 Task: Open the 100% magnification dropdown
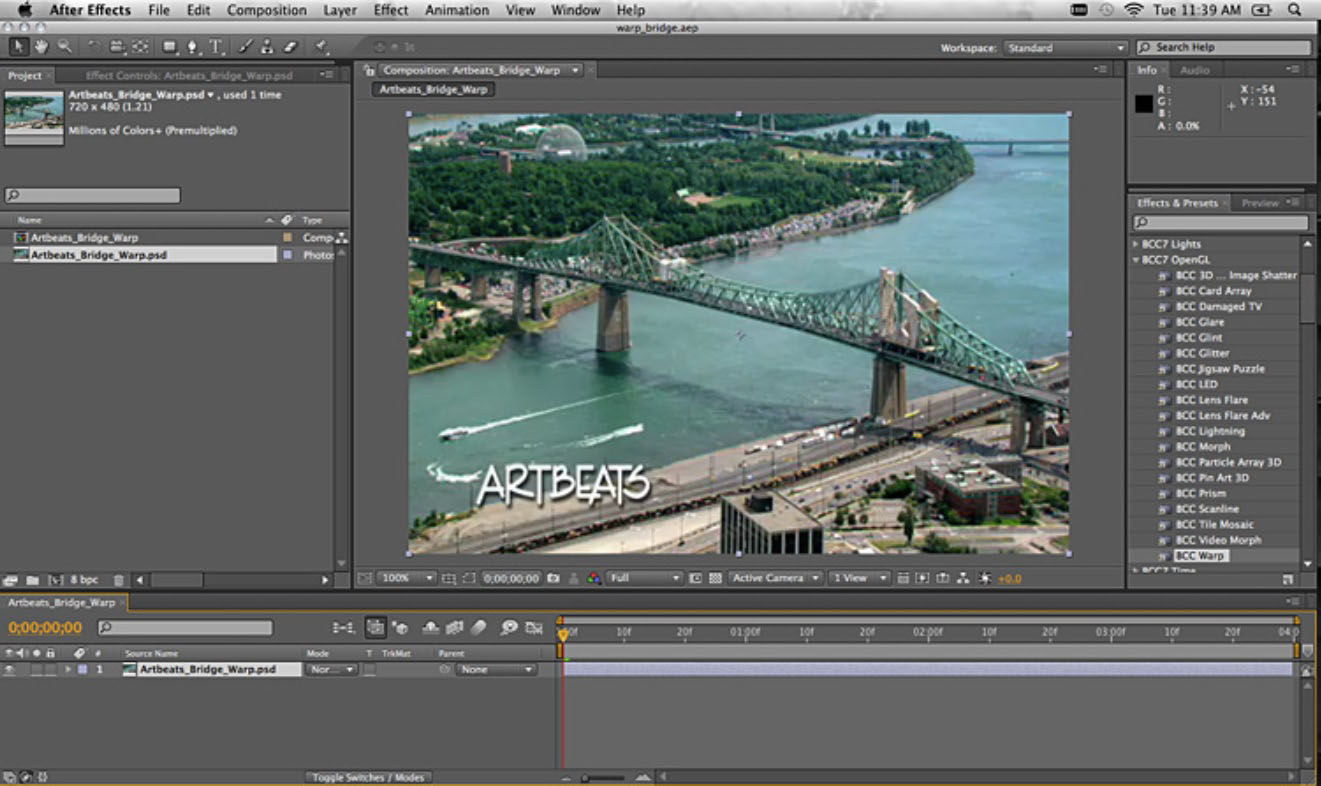click(x=407, y=578)
